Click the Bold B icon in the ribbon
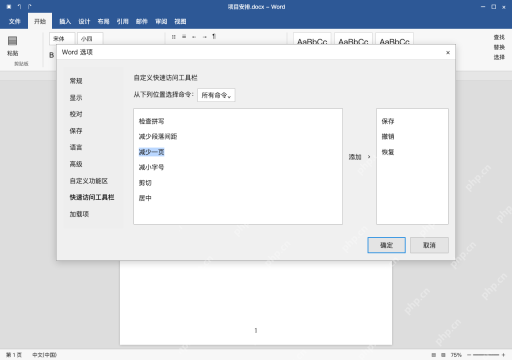The height and width of the screenshot is (360, 512). tap(52, 55)
